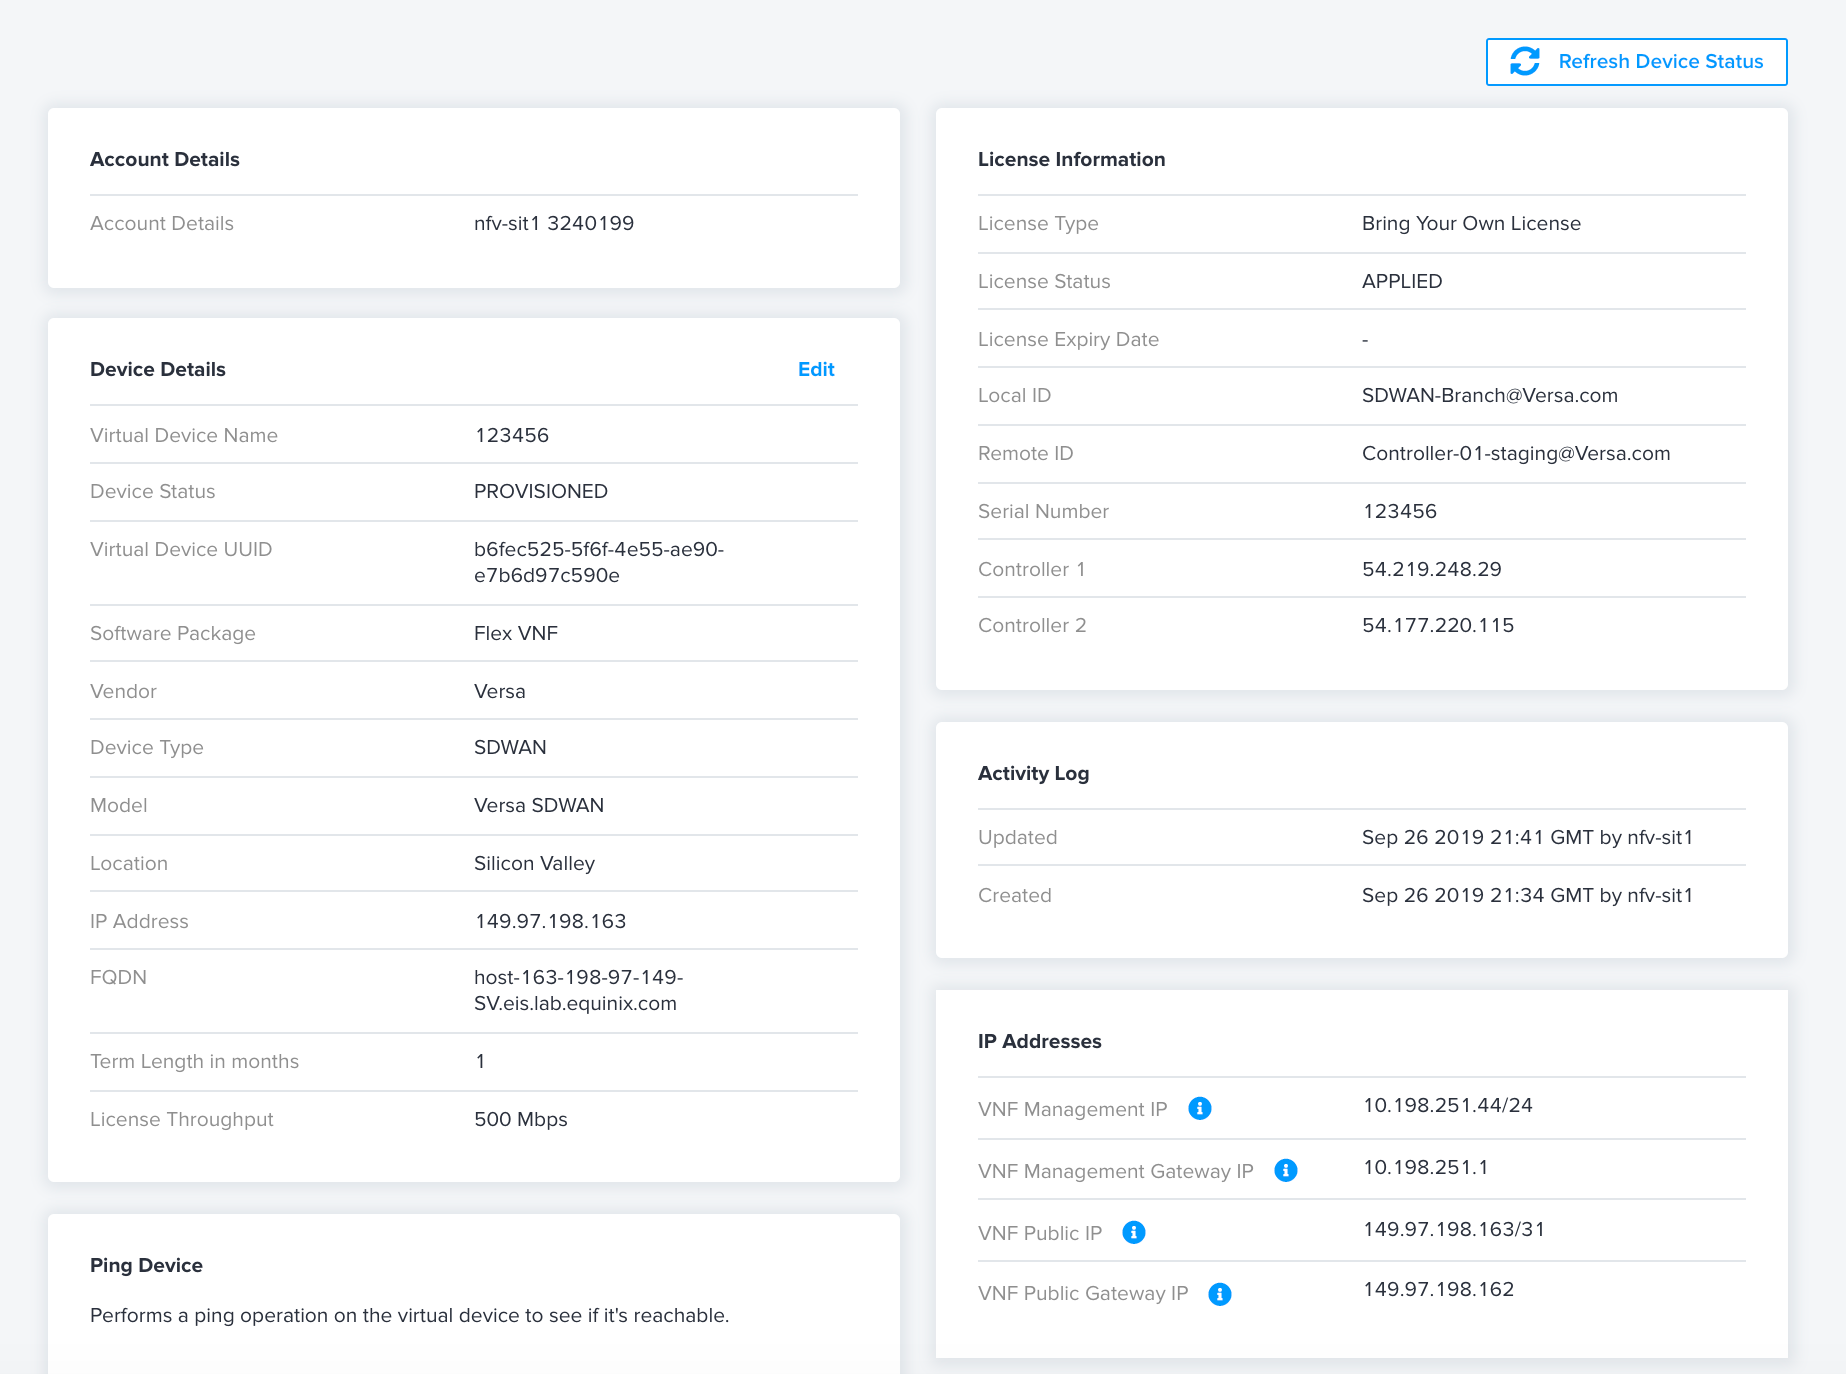Image resolution: width=1846 pixels, height=1374 pixels.
Task: Click Term Length in months value 1
Action: coord(480,1061)
